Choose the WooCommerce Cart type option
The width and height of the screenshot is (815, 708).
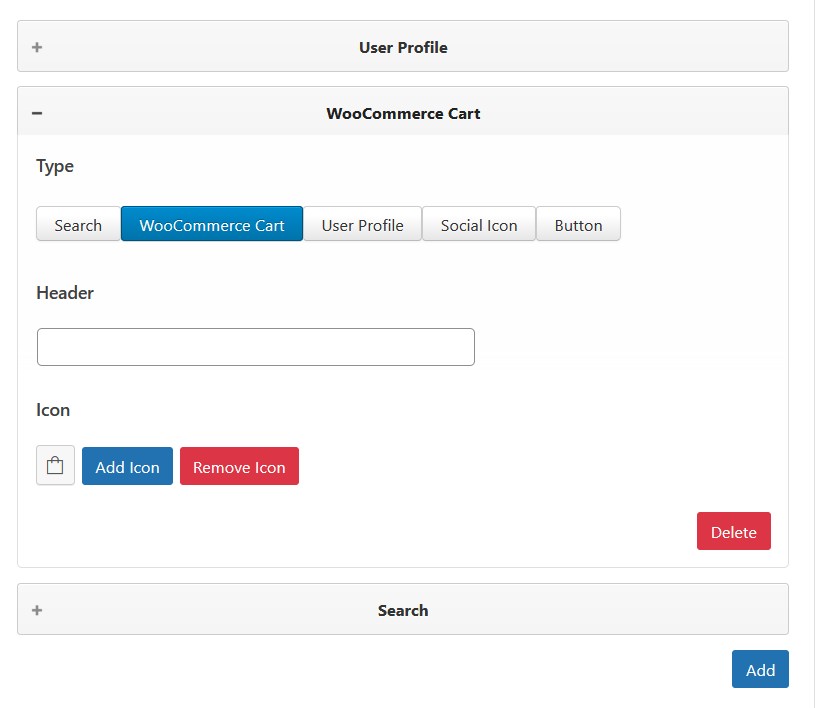click(x=212, y=225)
